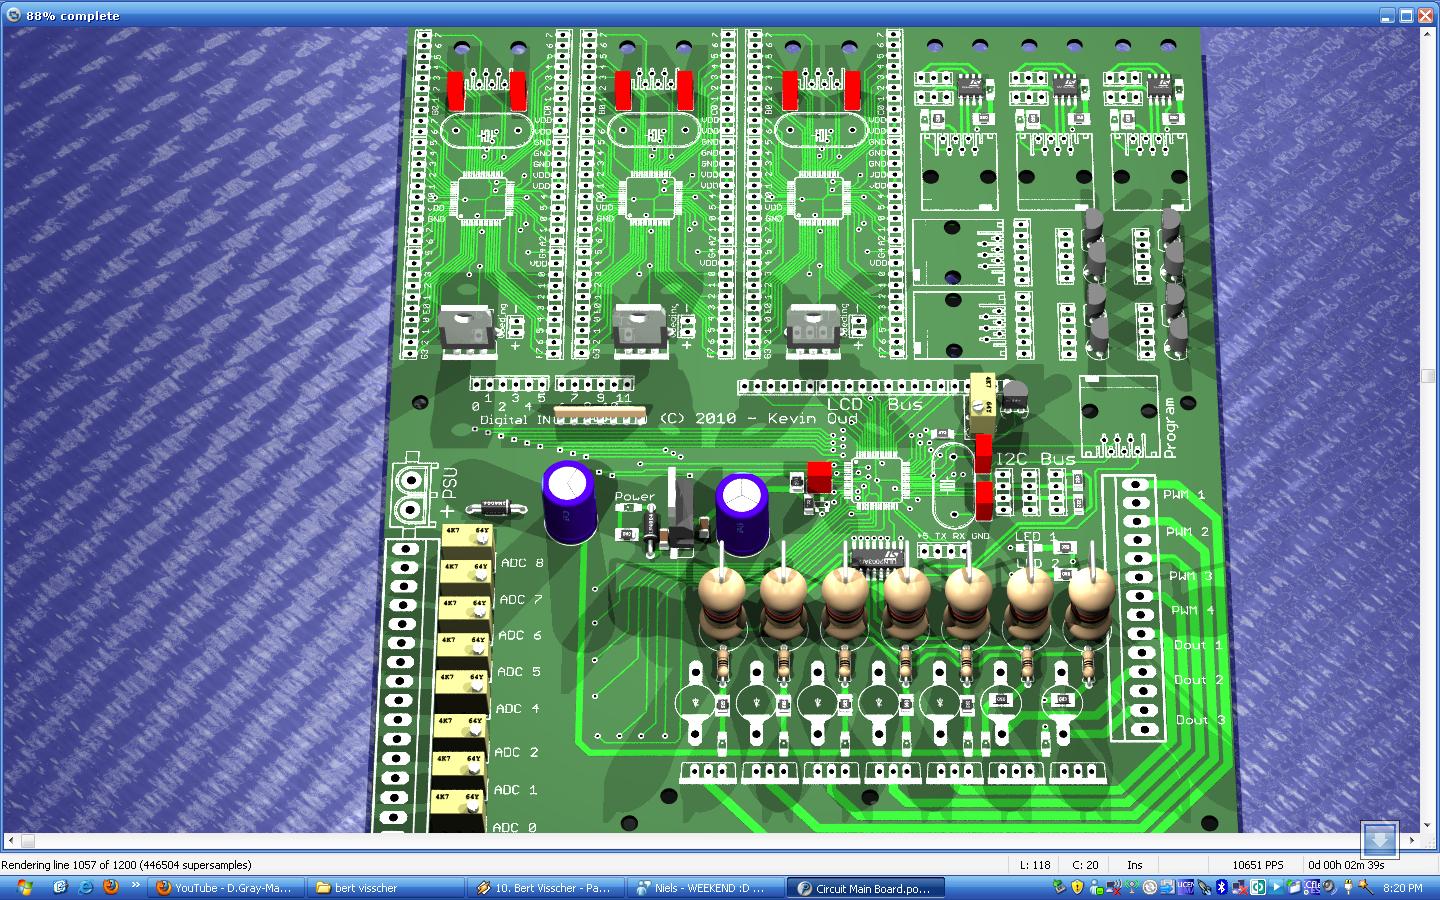The image size is (1440, 900).
Task: Switch to the YouTube D.Gray-Man Firefox window
Action: pyautogui.click(x=226, y=888)
